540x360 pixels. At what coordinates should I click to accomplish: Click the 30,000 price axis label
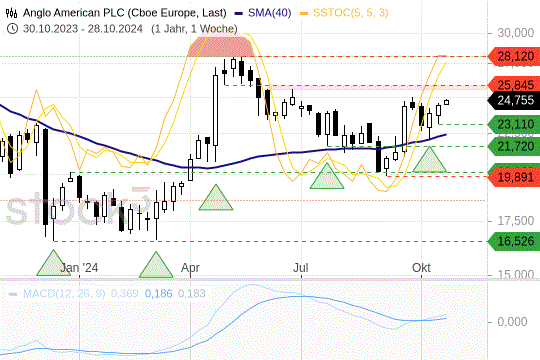point(516,33)
